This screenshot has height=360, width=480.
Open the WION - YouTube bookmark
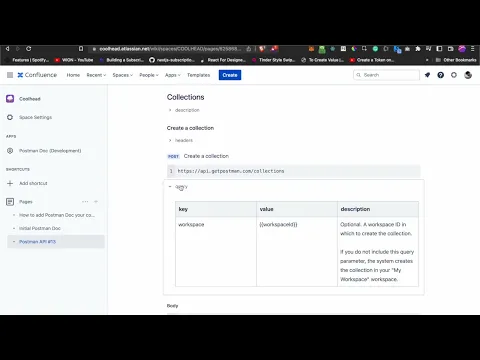point(74,60)
